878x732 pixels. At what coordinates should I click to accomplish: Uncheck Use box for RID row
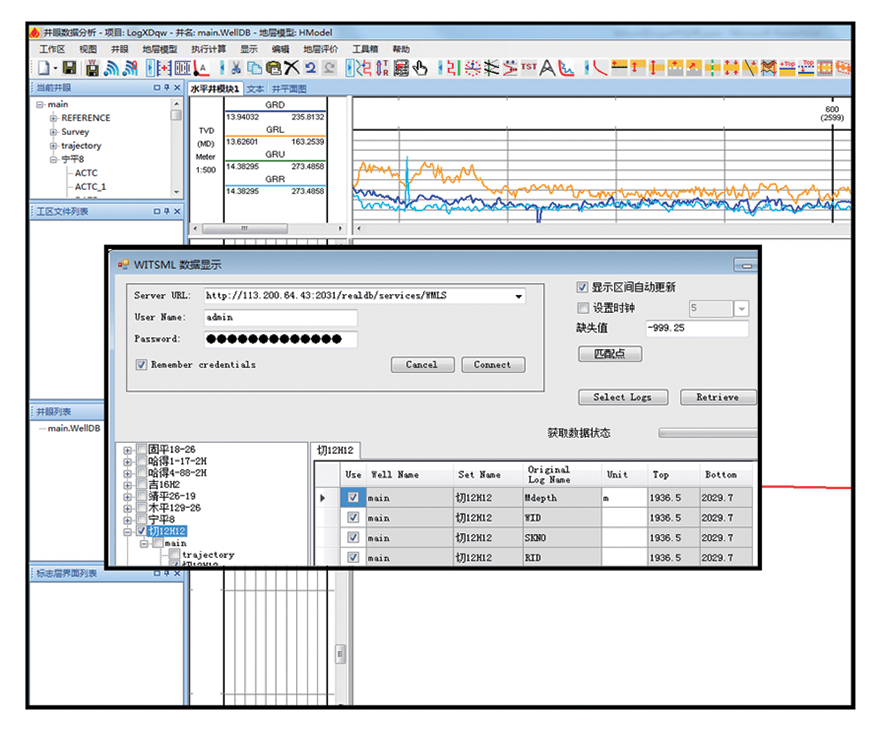pyautogui.click(x=353, y=557)
